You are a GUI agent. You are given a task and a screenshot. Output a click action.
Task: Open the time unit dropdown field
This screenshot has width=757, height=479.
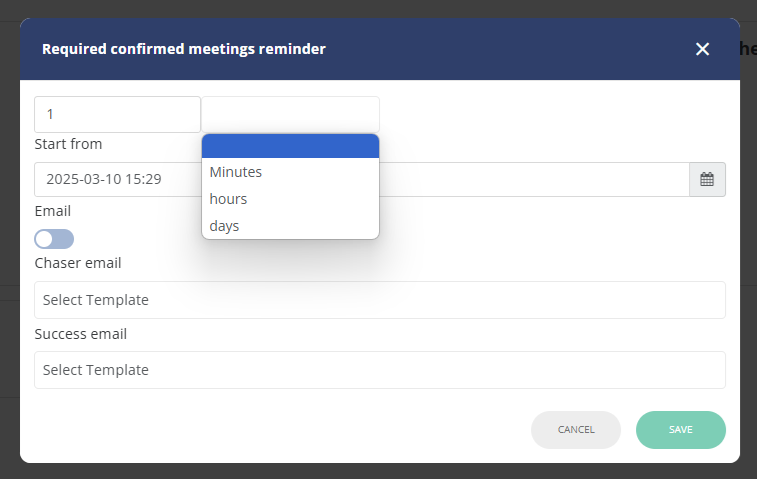(290, 114)
